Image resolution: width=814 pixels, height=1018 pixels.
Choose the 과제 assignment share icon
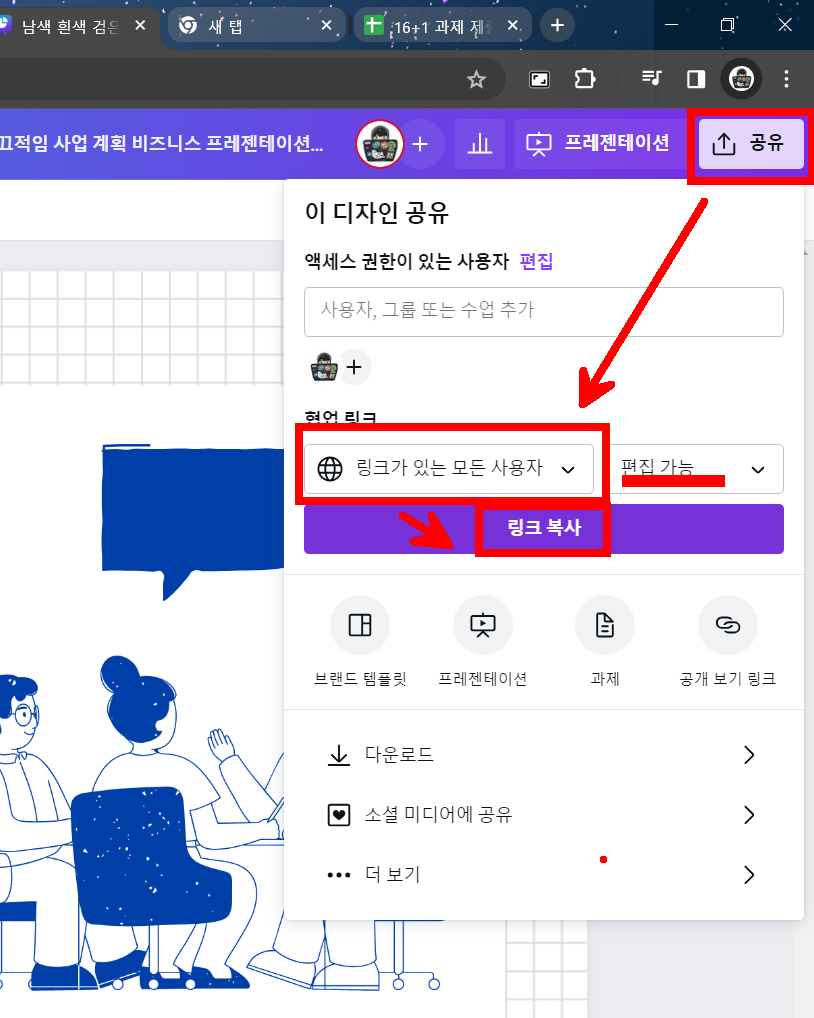[x=604, y=625]
